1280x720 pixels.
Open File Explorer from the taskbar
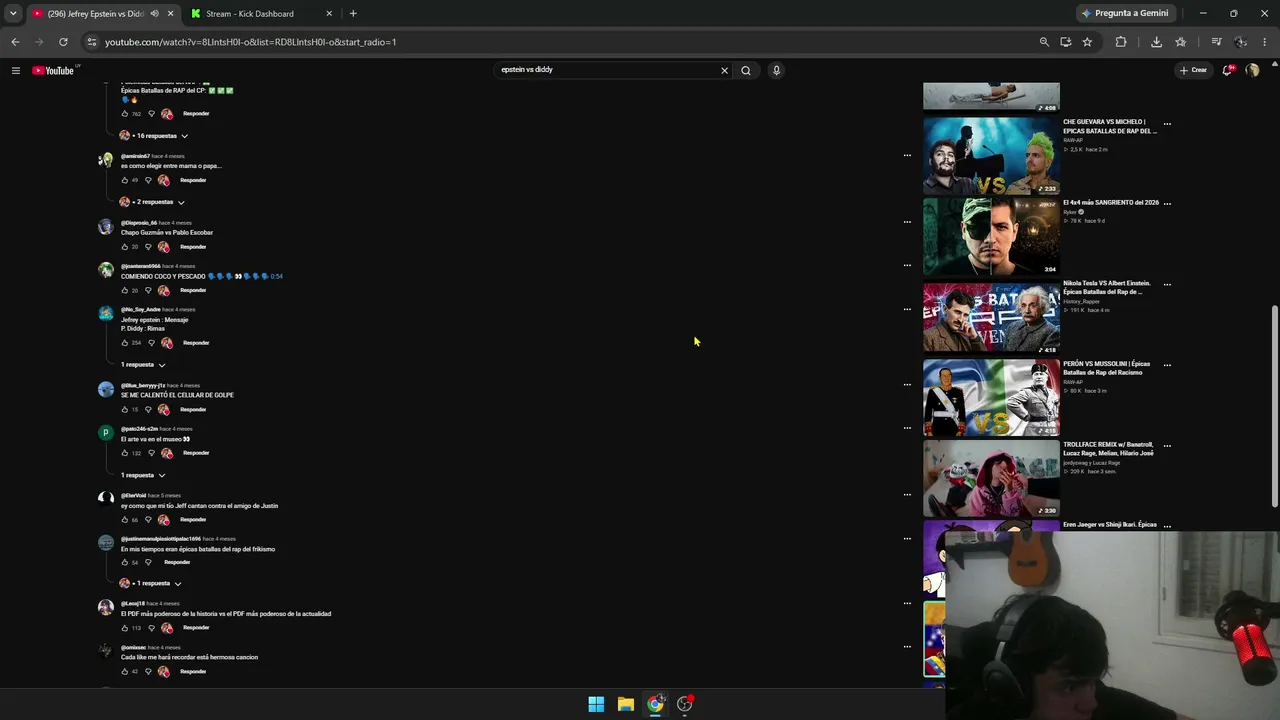625,704
